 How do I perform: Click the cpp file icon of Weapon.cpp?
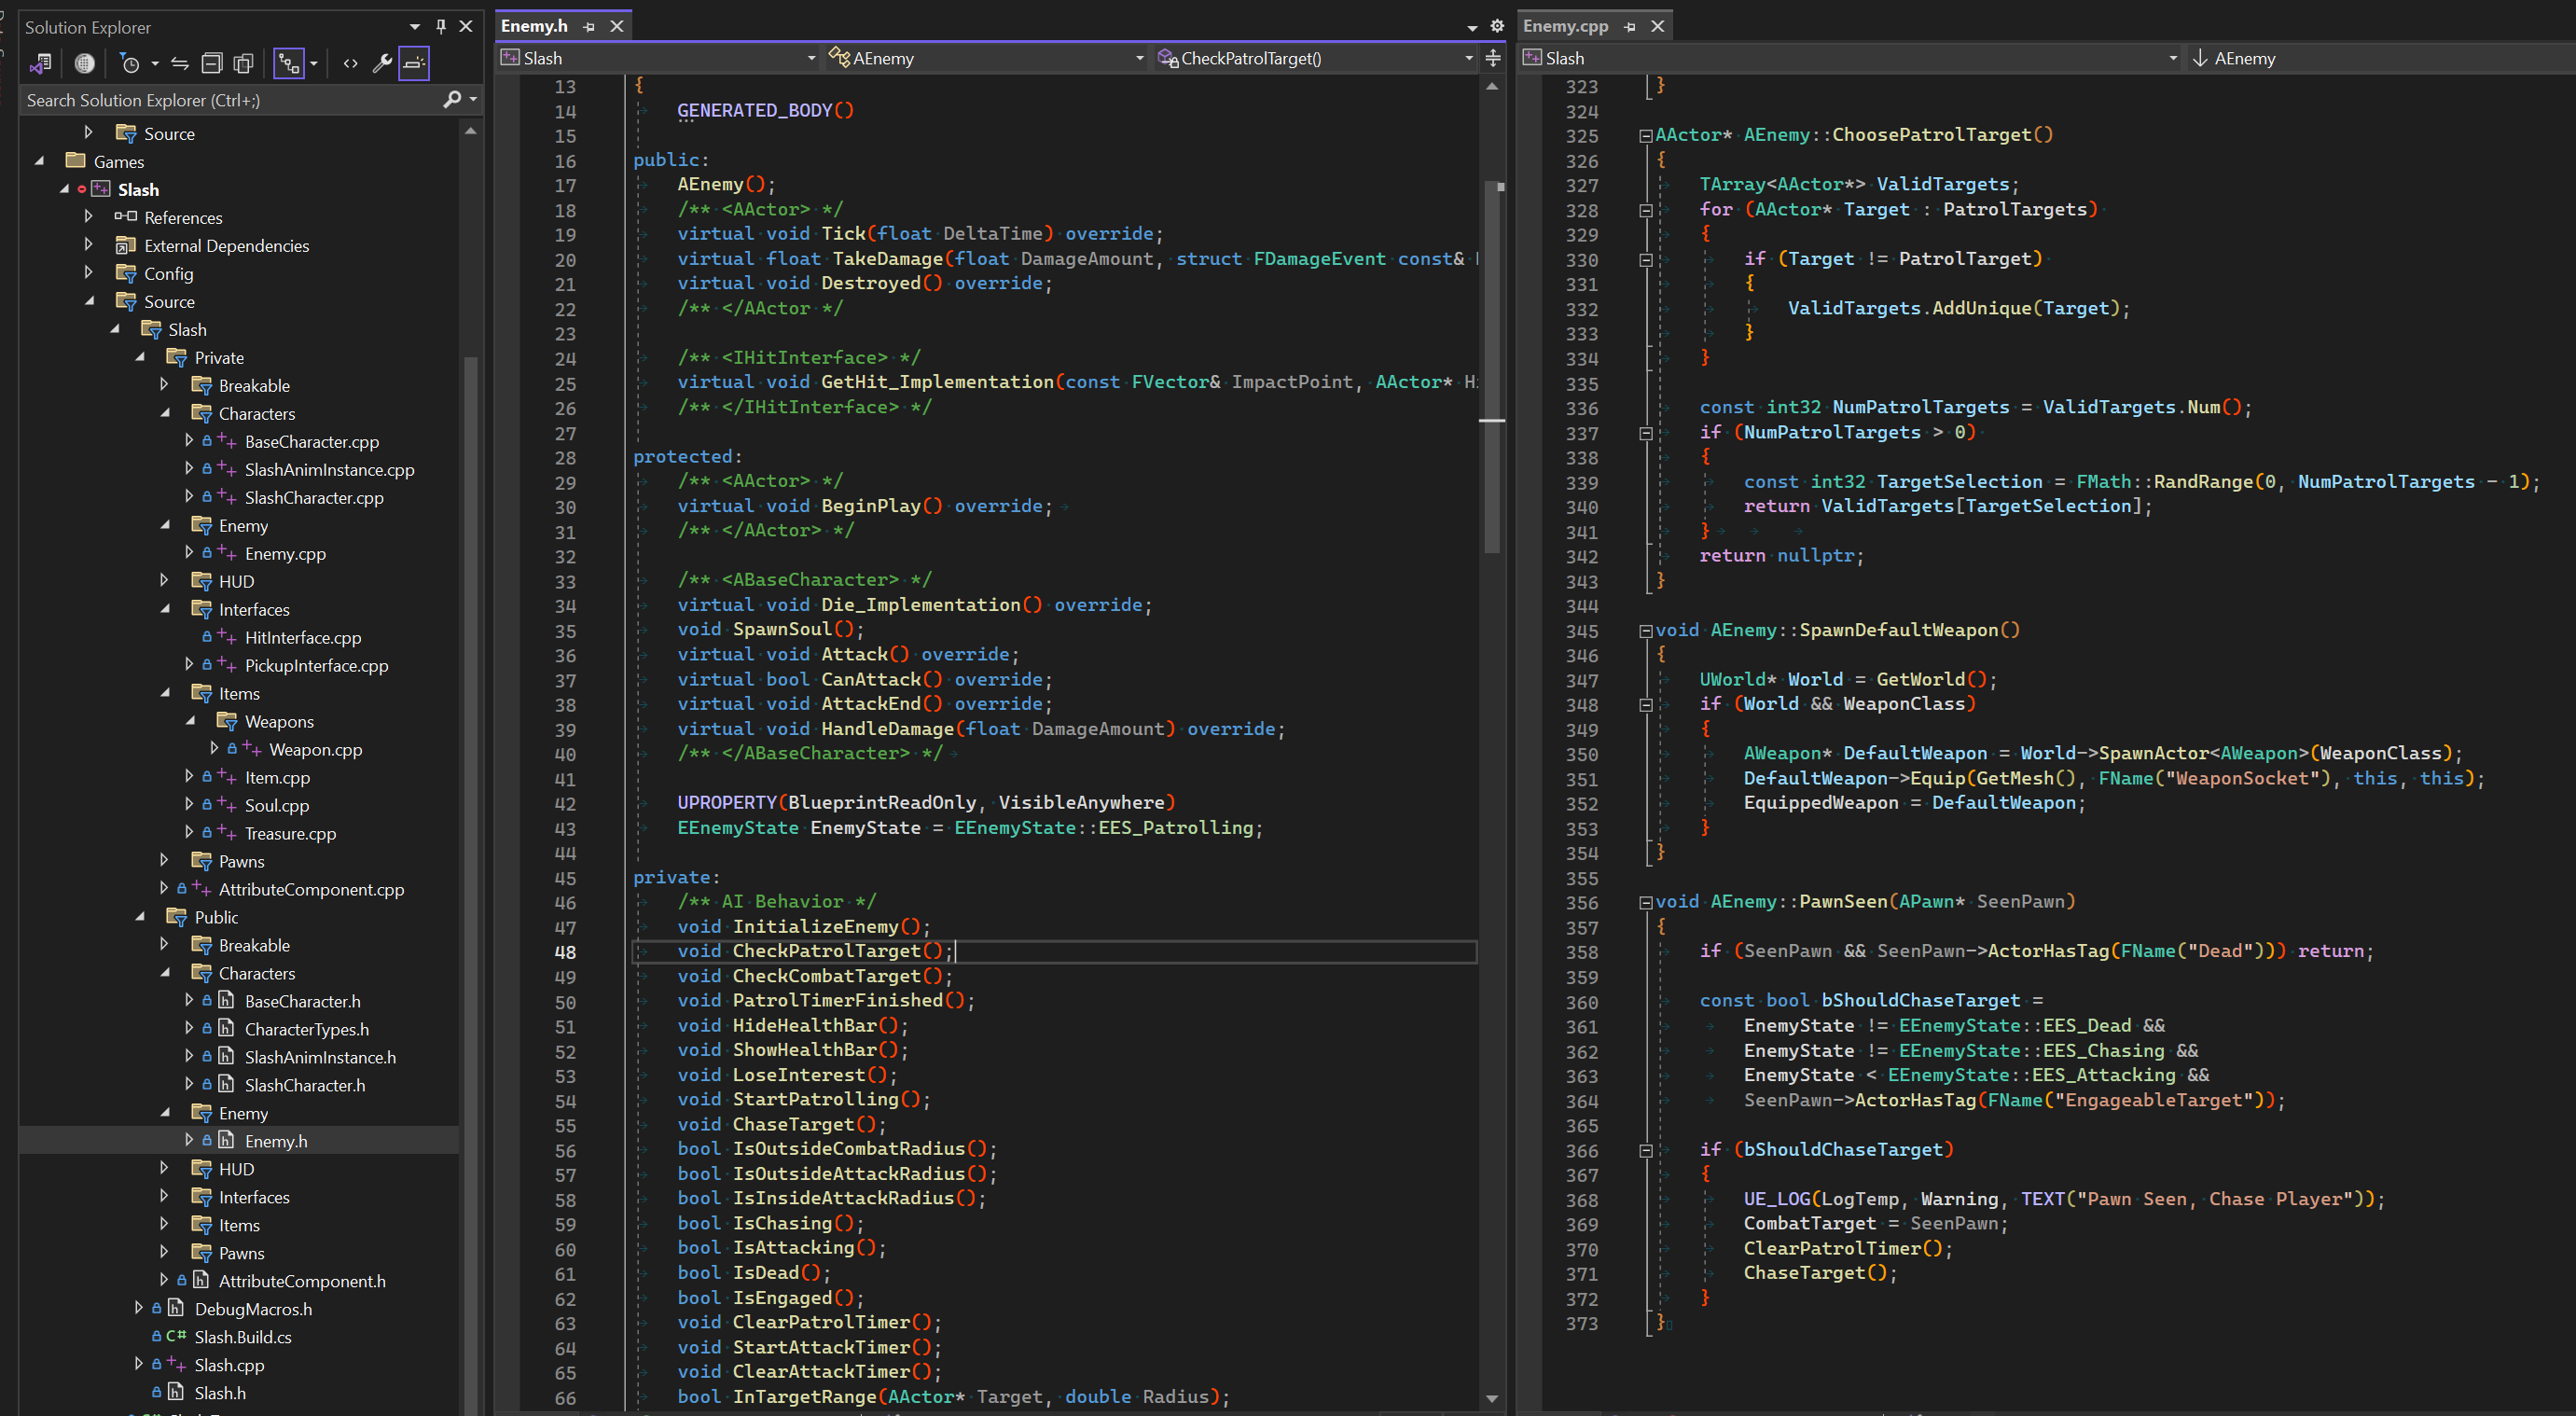(252, 749)
